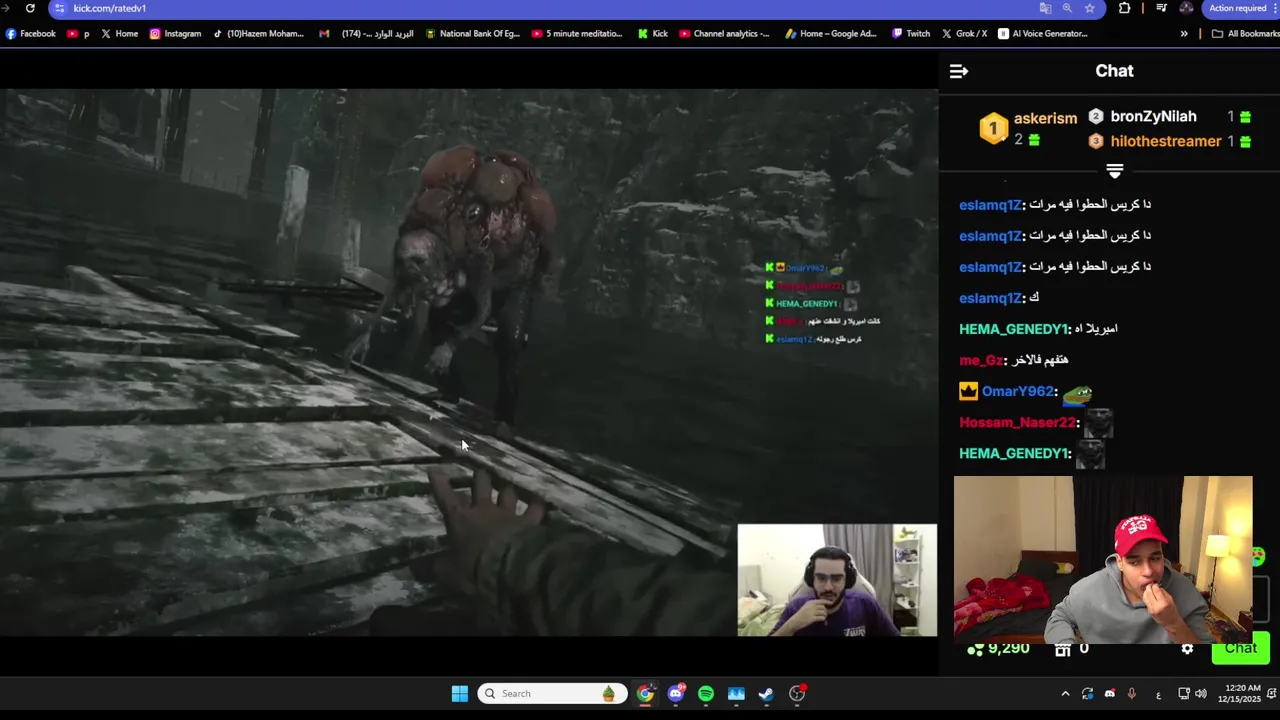
Task: Click the bottom HEMA_GENEDY1 username with emote
Action: coord(1014,453)
